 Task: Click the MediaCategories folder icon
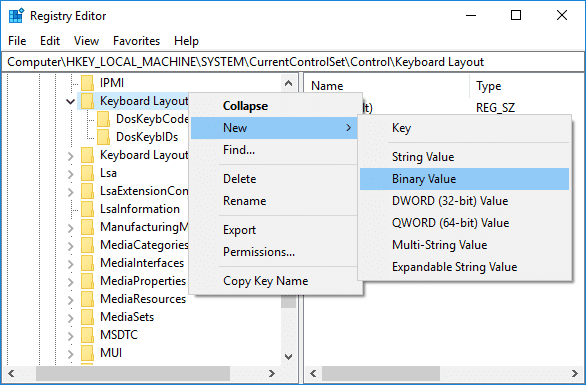tap(87, 245)
